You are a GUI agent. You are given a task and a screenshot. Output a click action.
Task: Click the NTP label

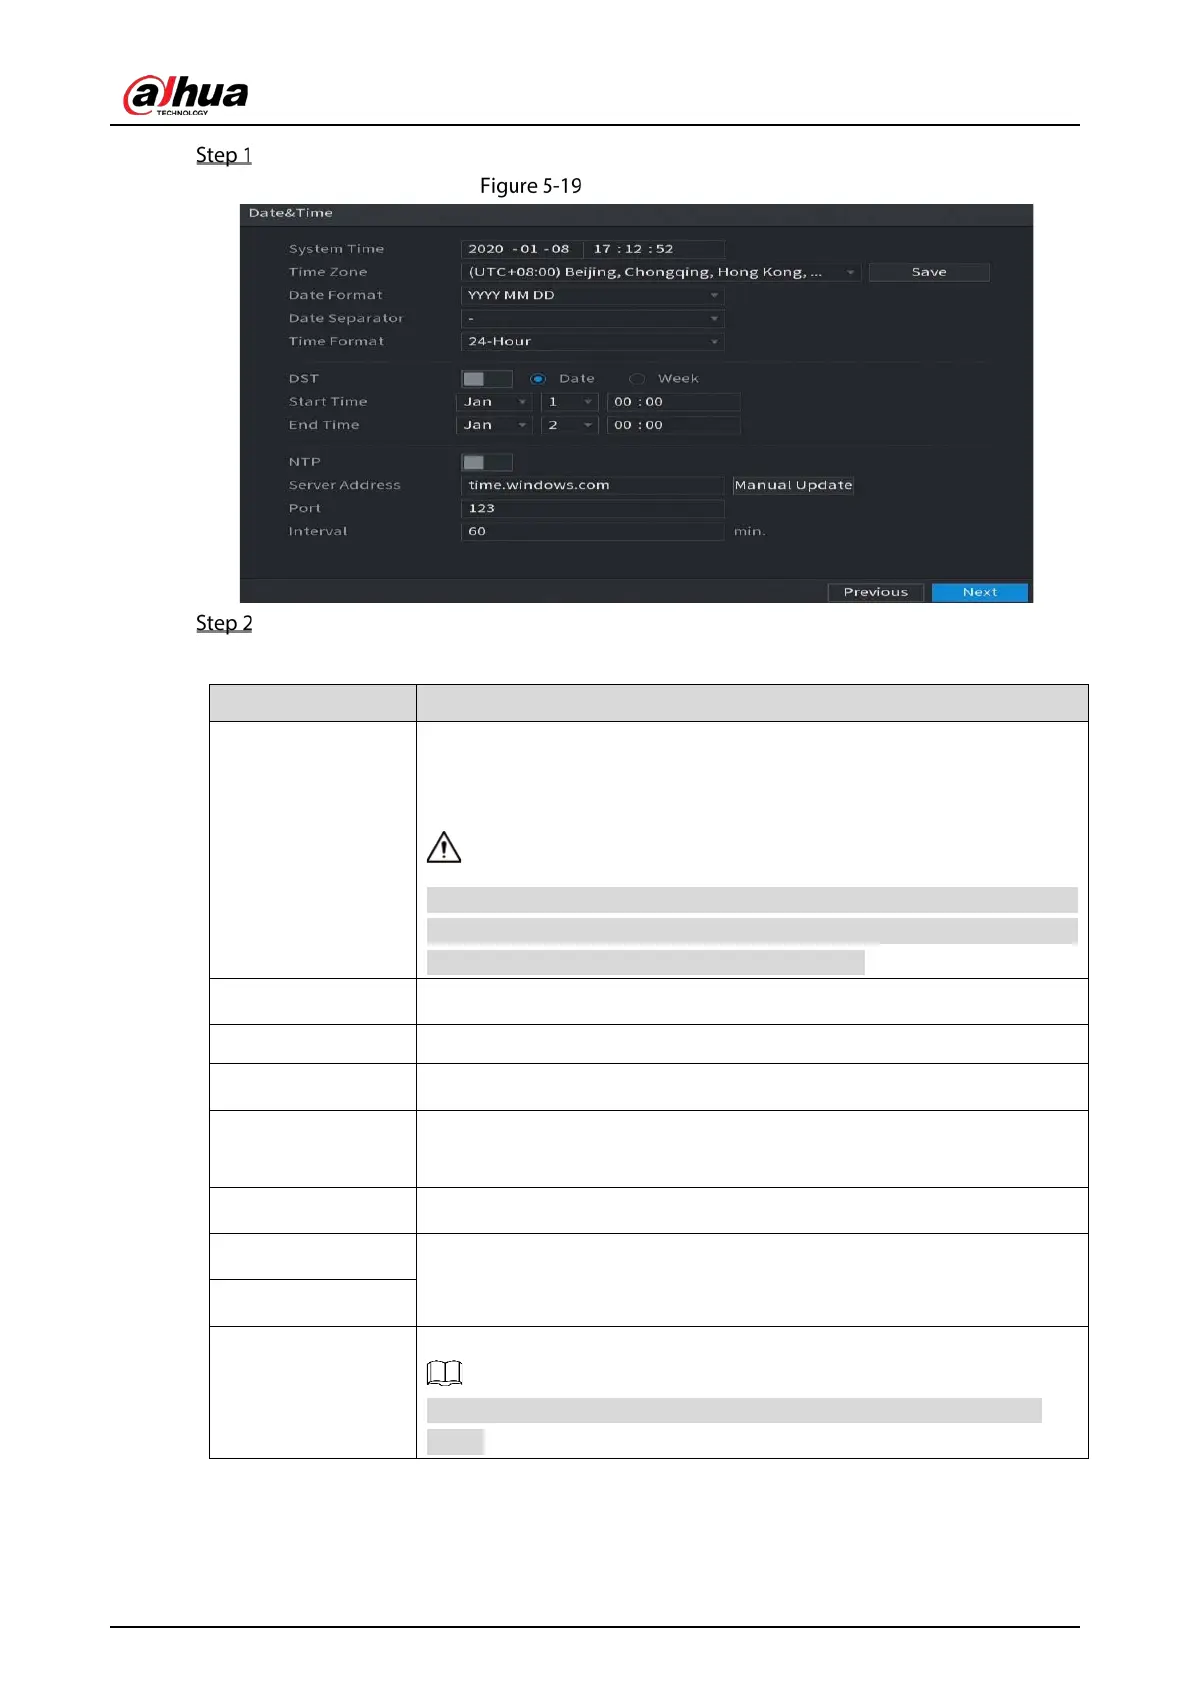(x=305, y=462)
